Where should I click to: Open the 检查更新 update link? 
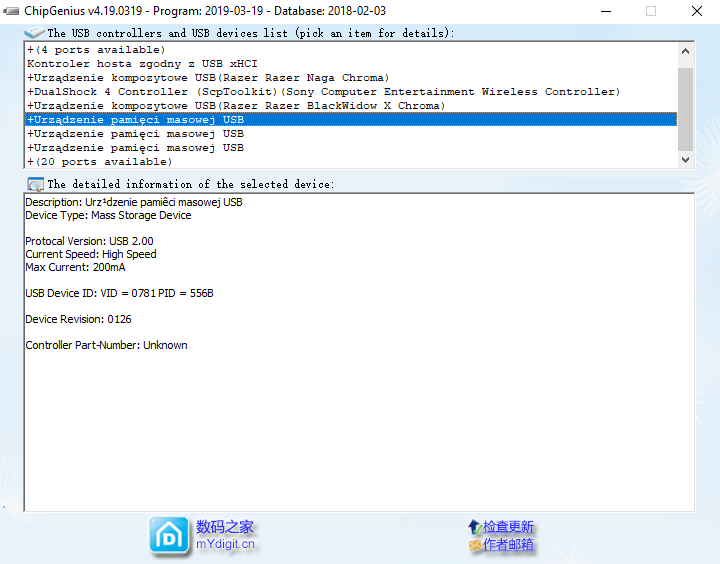click(508, 526)
